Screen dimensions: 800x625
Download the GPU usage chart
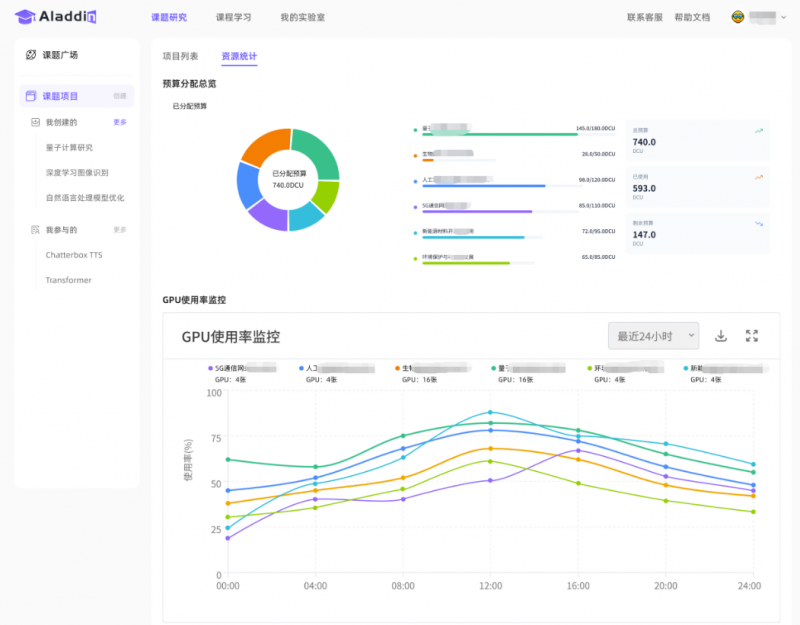pyautogui.click(x=721, y=336)
